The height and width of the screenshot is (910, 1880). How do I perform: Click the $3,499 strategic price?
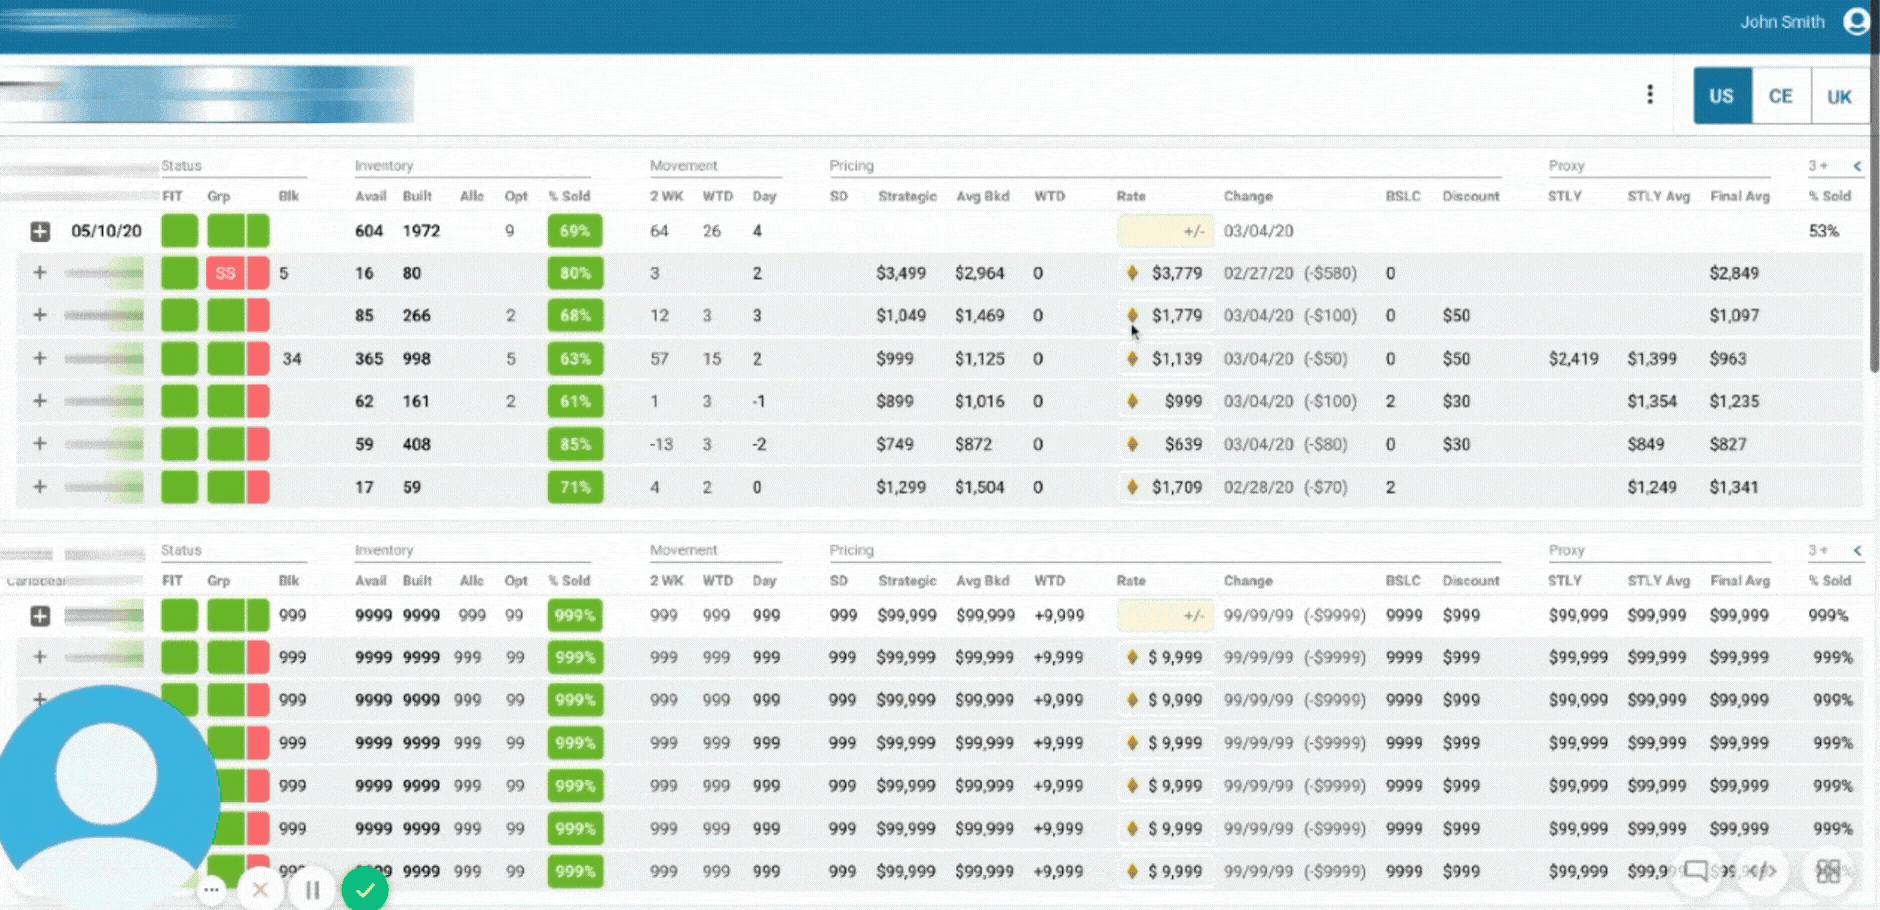pos(901,273)
